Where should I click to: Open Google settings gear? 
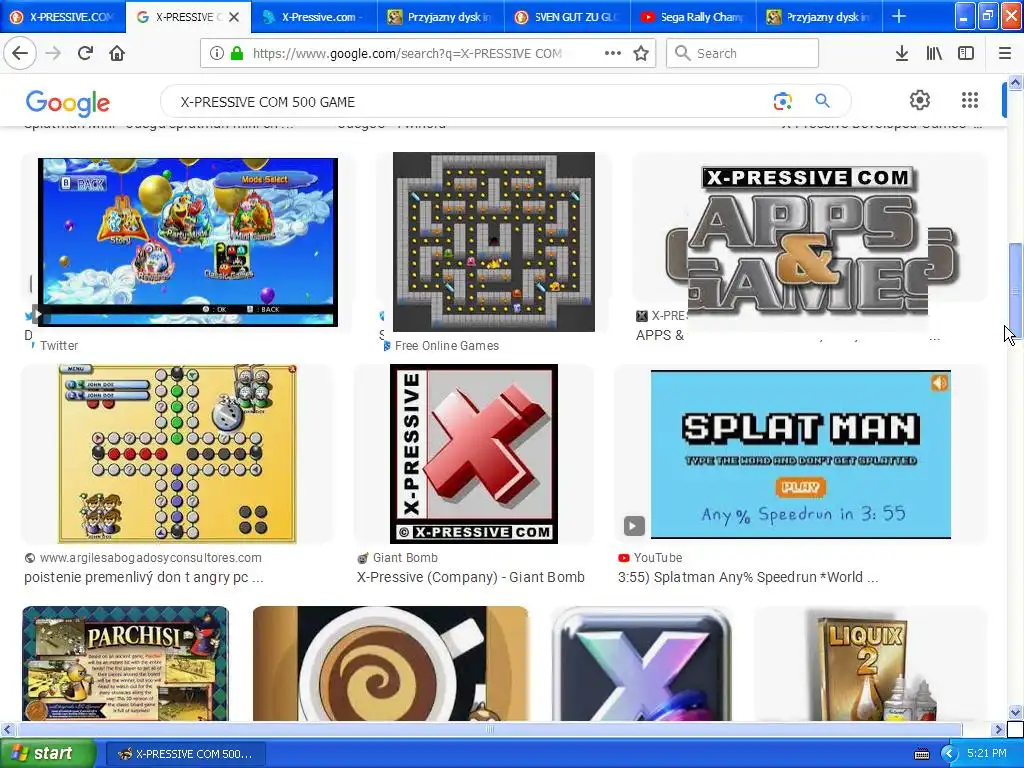pos(920,100)
